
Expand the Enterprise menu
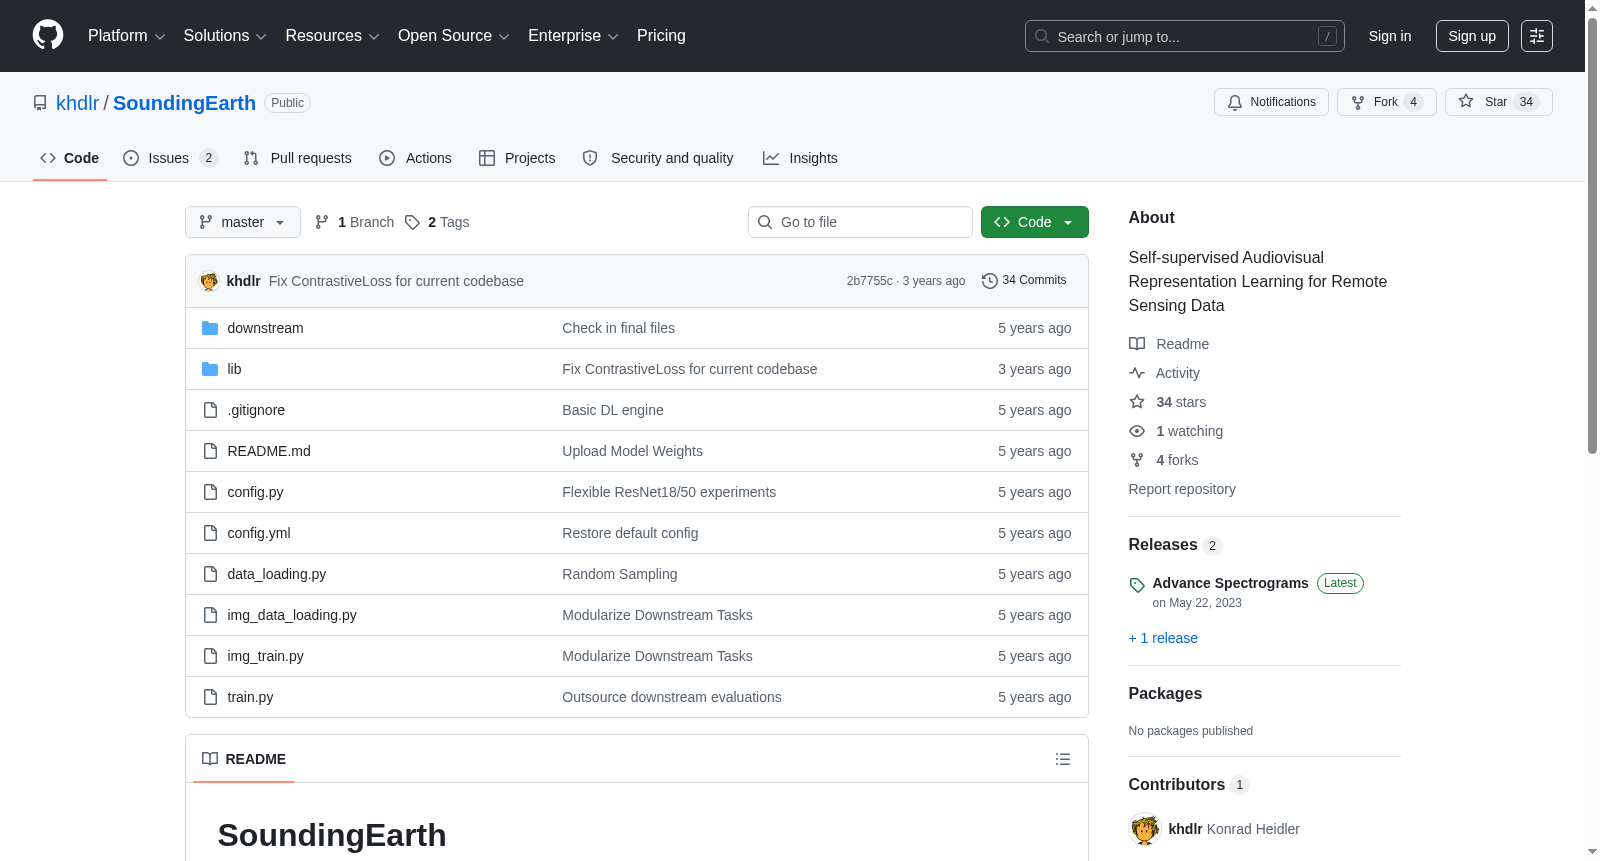pos(573,36)
